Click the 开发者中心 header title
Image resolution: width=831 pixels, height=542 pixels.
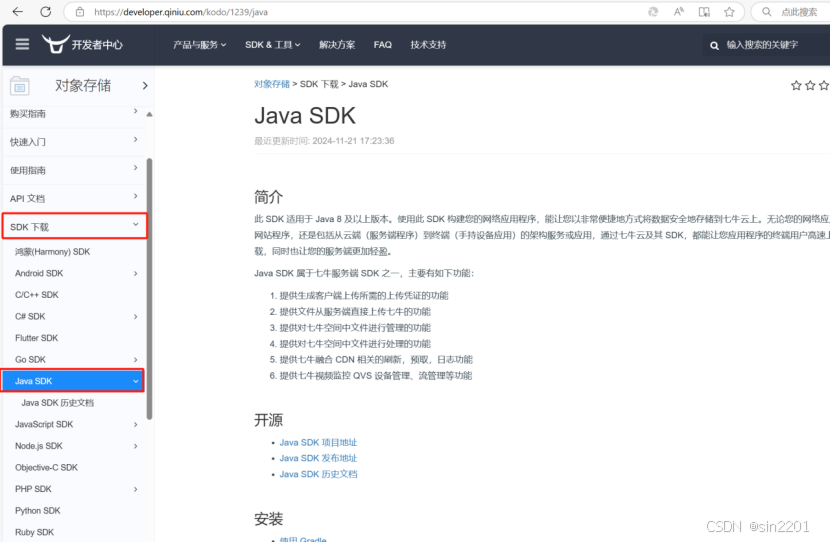coord(97,45)
